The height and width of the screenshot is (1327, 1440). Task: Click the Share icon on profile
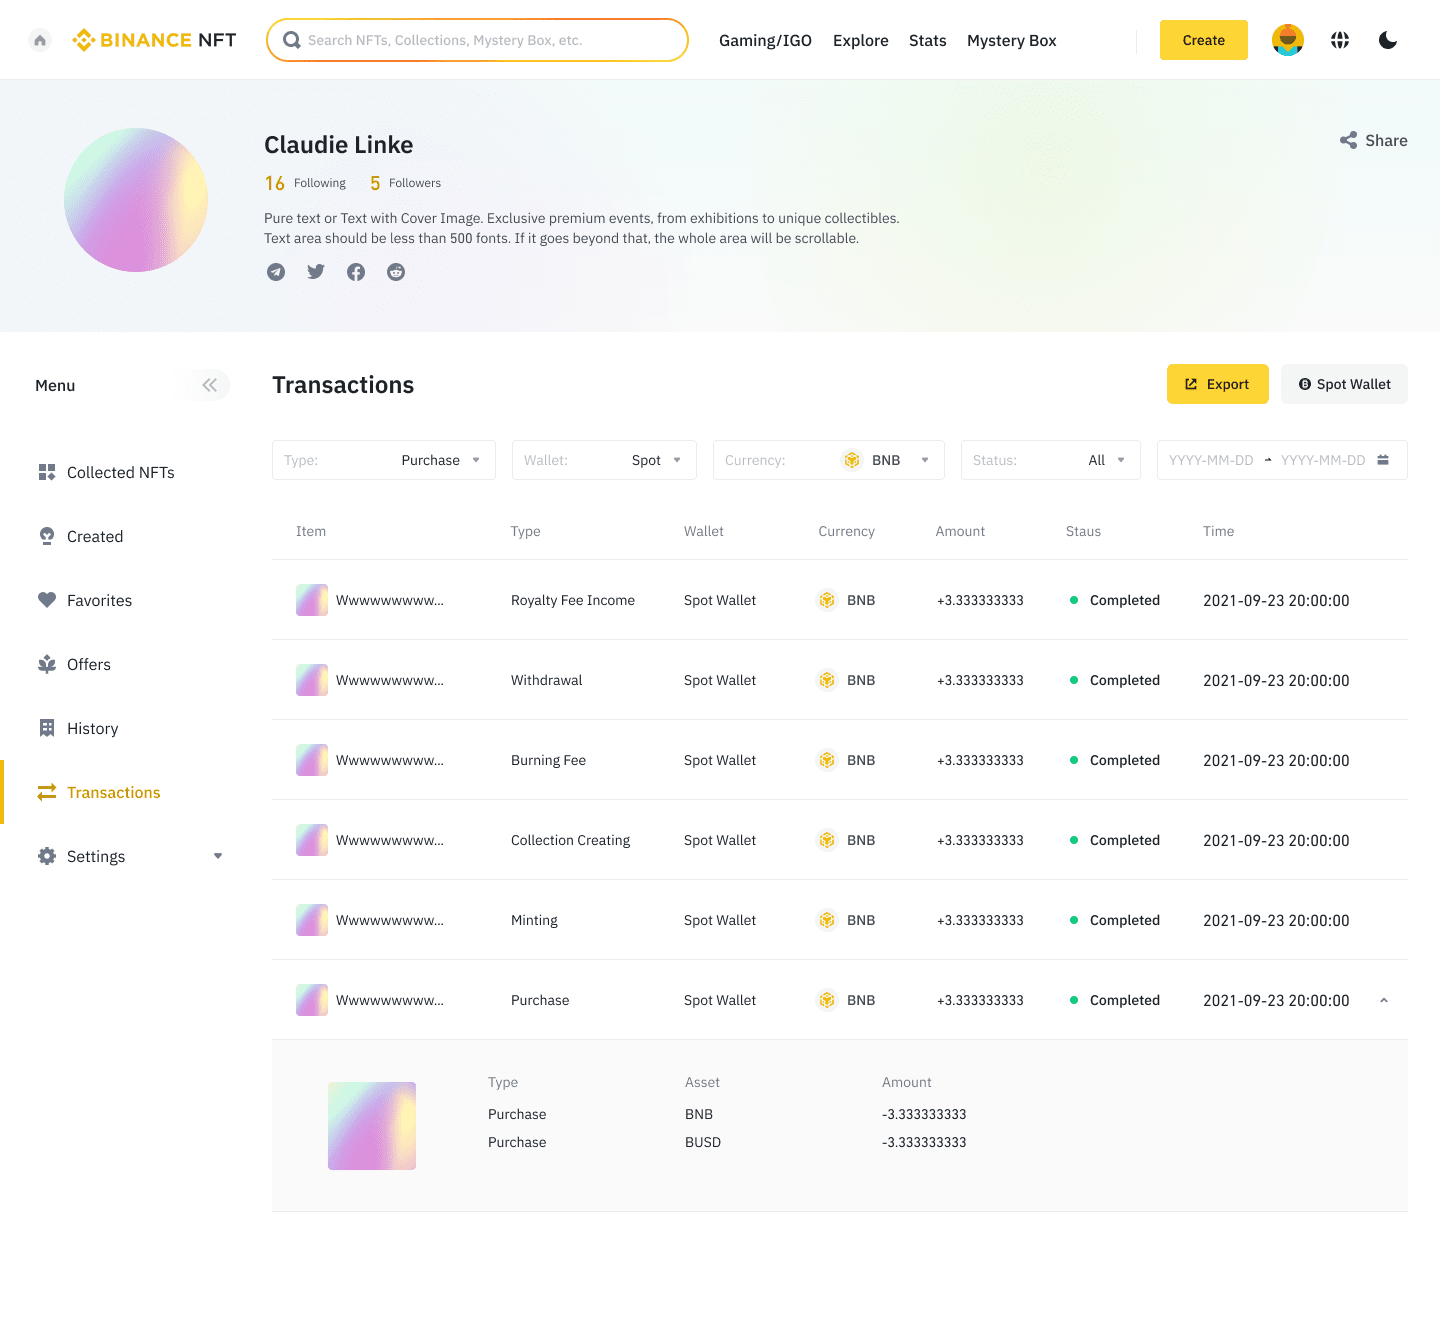(1348, 141)
